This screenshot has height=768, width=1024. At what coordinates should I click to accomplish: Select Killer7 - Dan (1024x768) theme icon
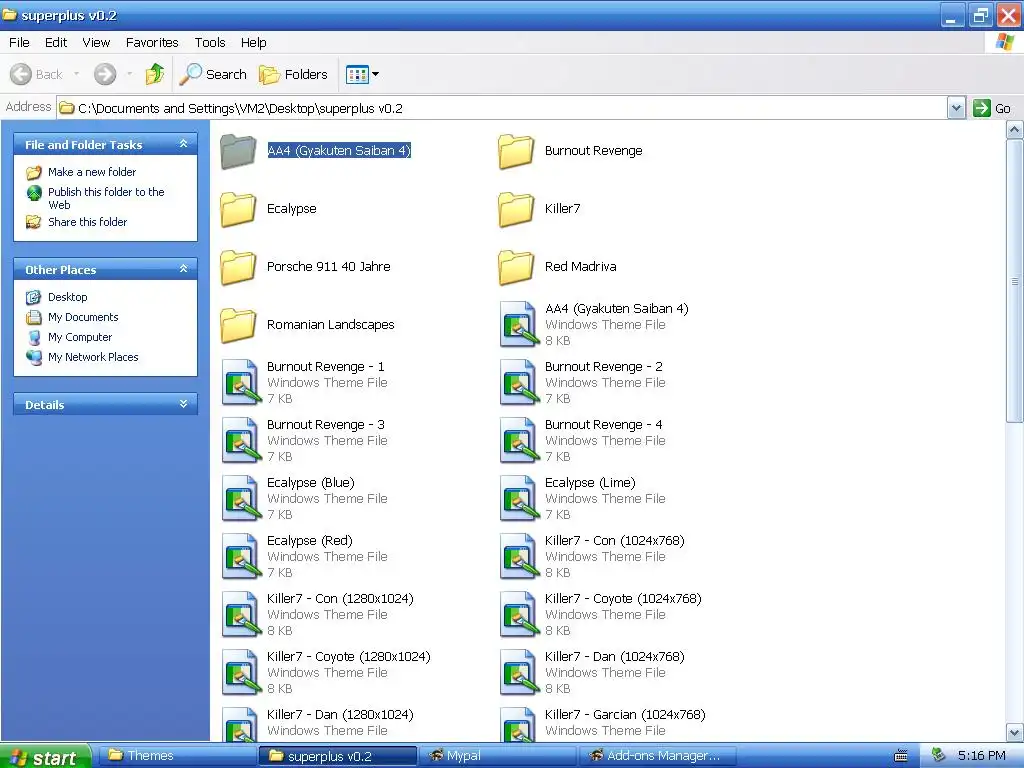click(x=519, y=672)
